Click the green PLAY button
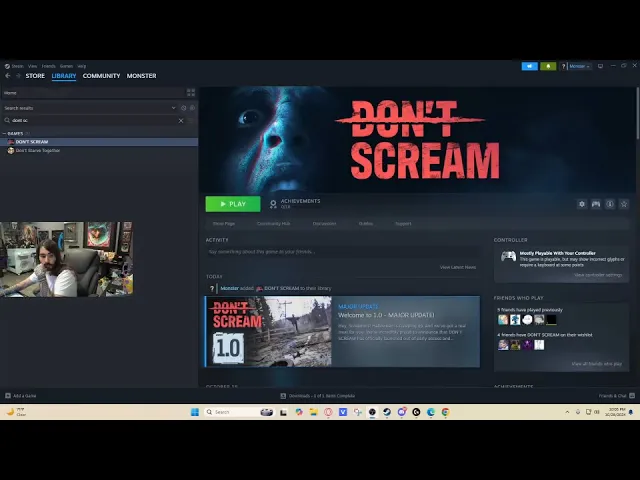640x480 pixels. coord(233,204)
